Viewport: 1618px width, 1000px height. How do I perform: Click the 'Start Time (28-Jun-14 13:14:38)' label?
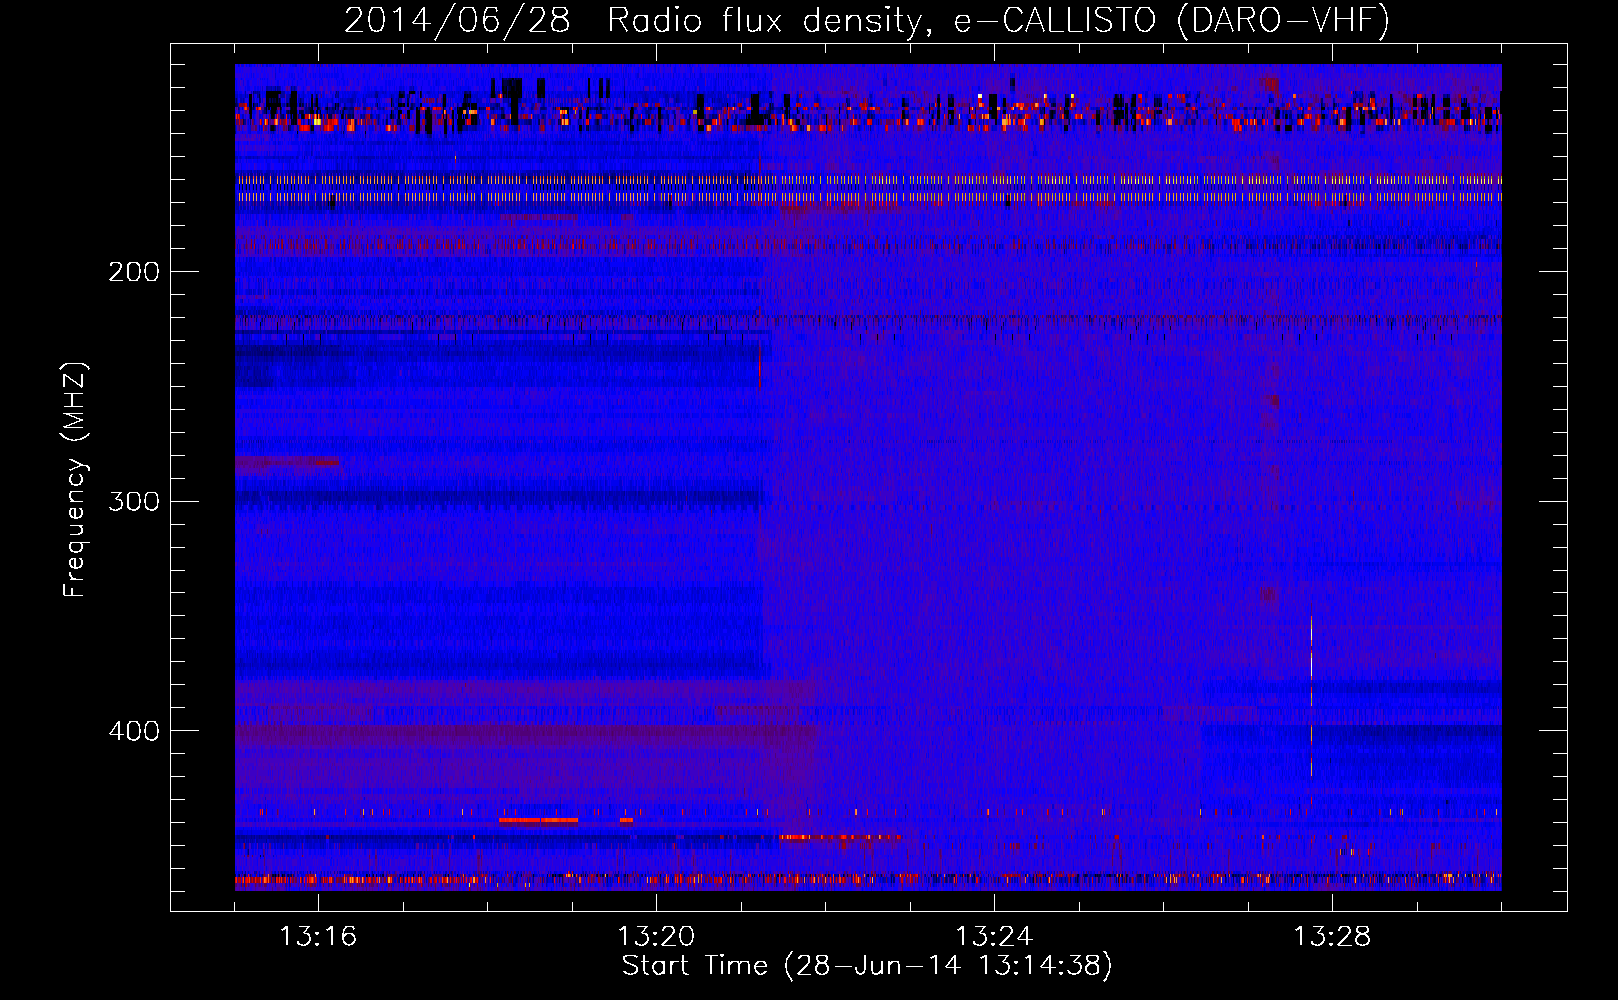pos(867,966)
